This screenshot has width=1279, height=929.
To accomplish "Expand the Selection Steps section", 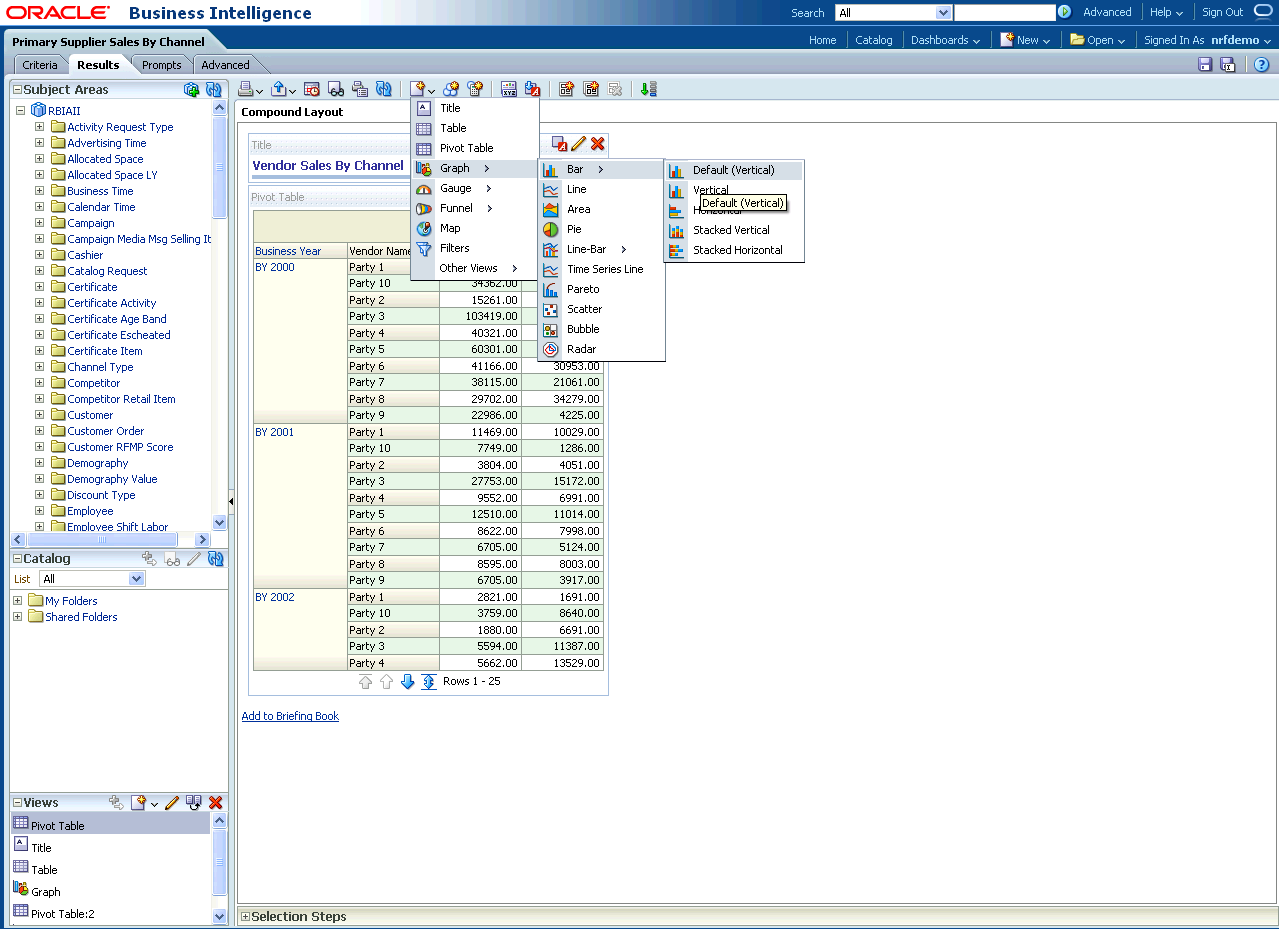I will click(x=245, y=917).
